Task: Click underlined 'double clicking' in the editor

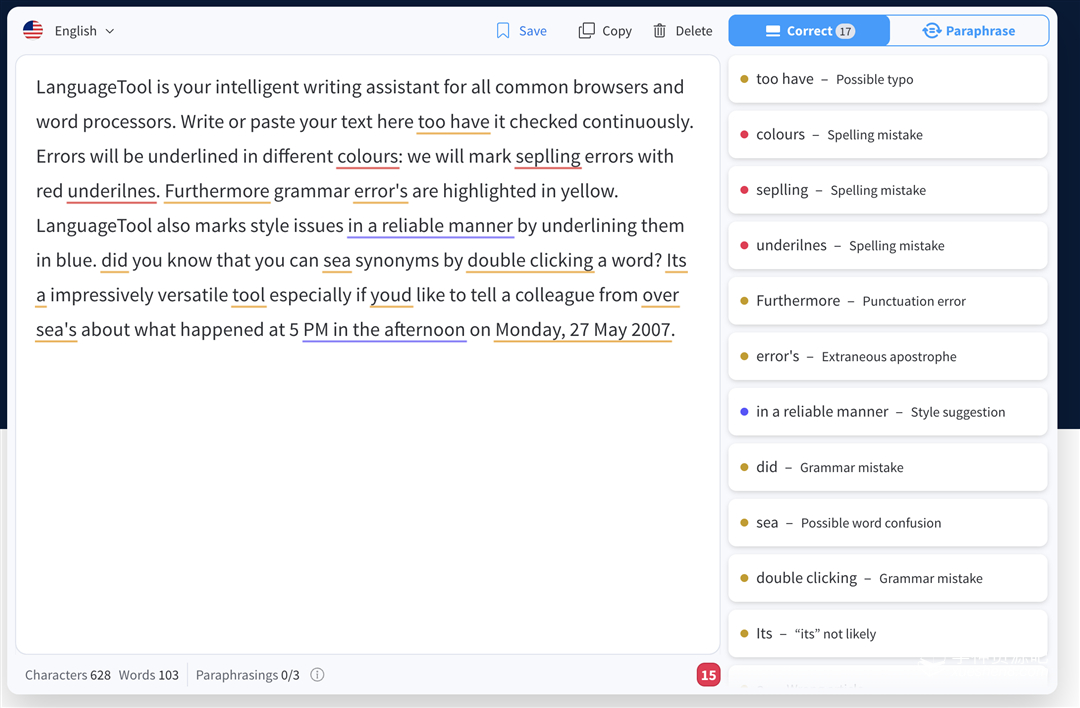Action: pos(530,261)
